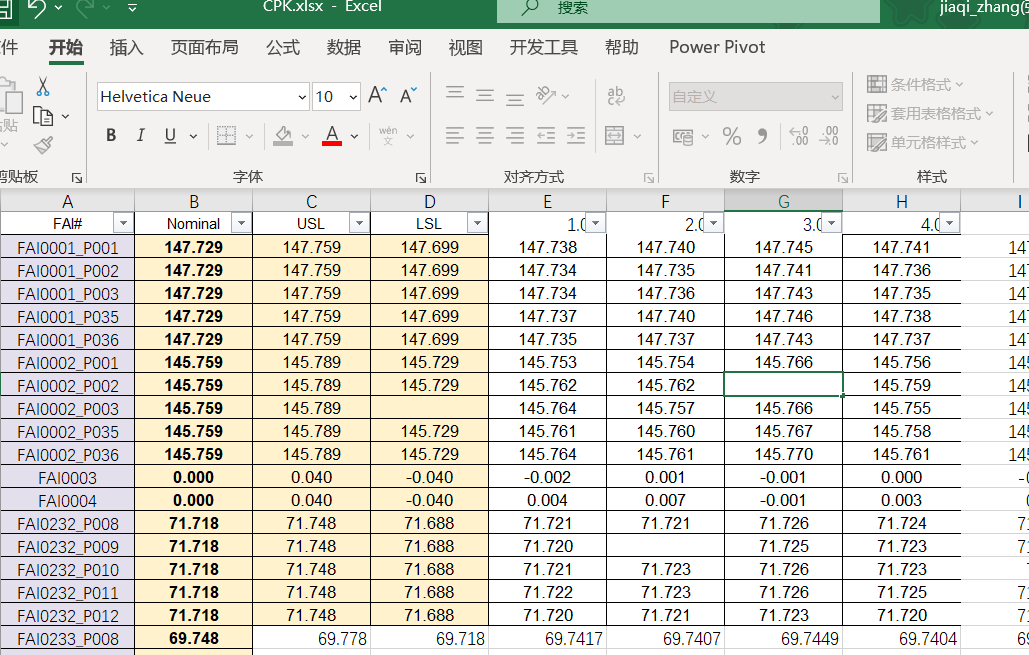
Task: Switch to 插入 tab
Action: (126, 47)
